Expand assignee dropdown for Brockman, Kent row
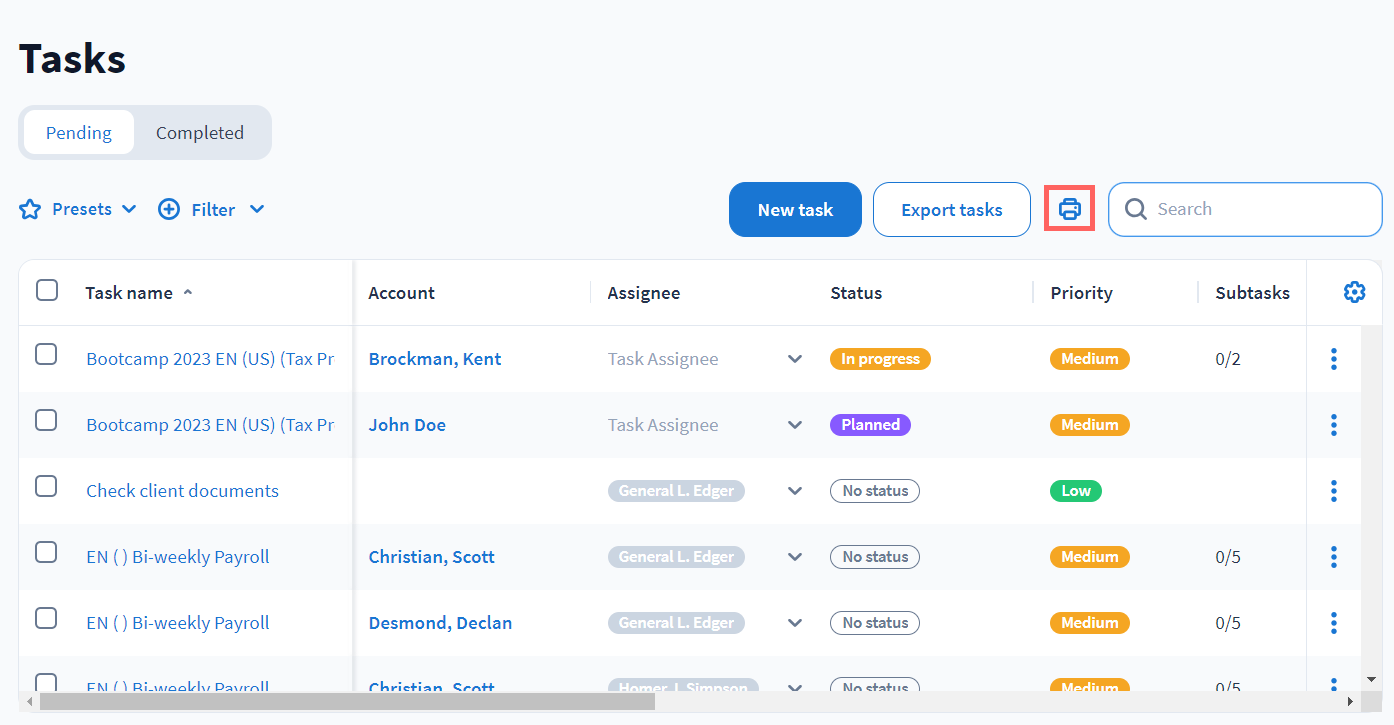Viewport: 1394px width, 725px height. pyautogui.click(x=795, y=359)
